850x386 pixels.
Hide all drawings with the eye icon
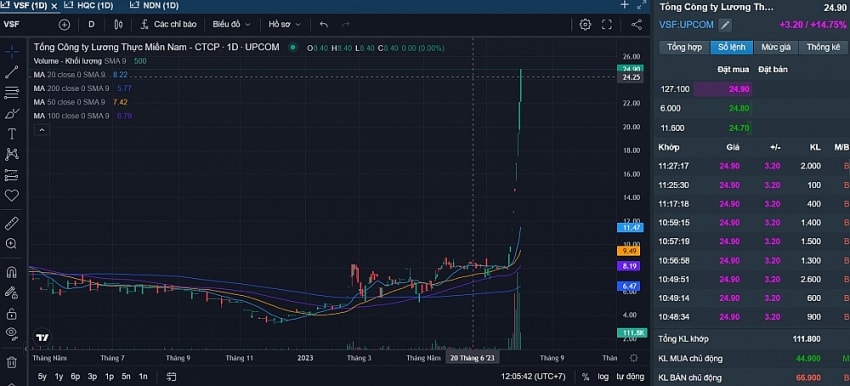pos(11,332)
